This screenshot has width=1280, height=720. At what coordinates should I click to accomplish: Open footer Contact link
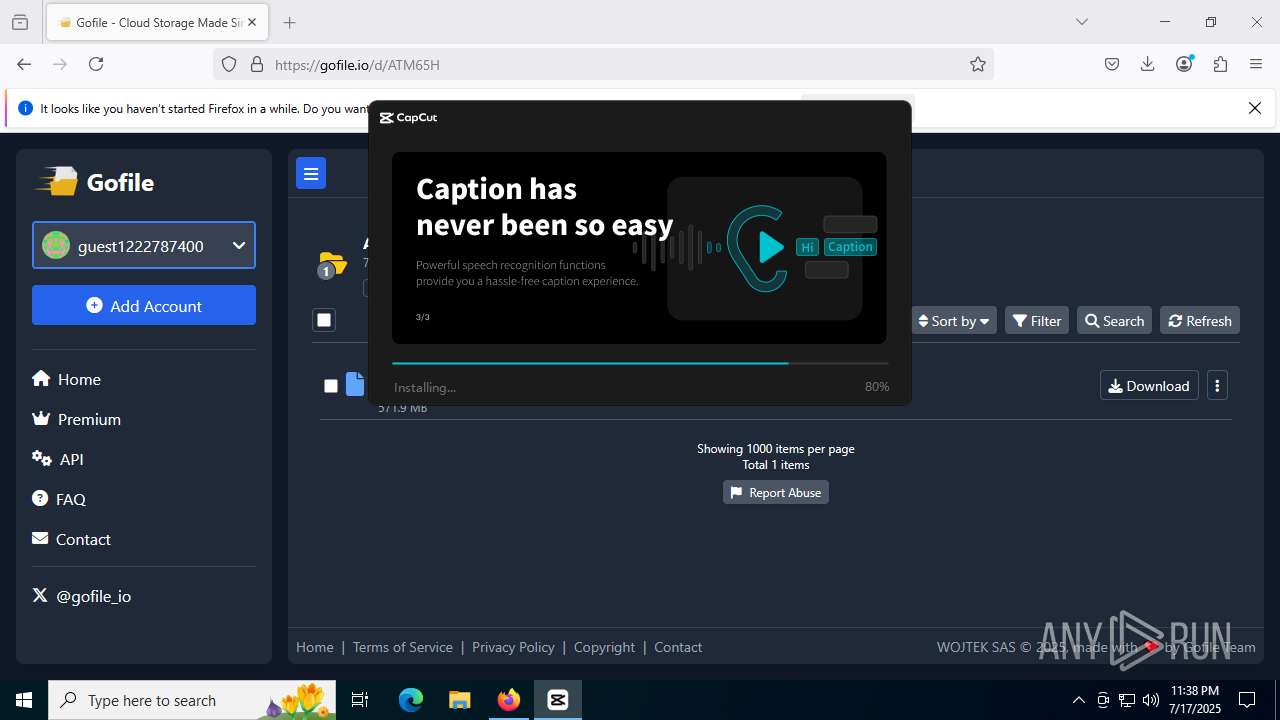tap(678, 647)
